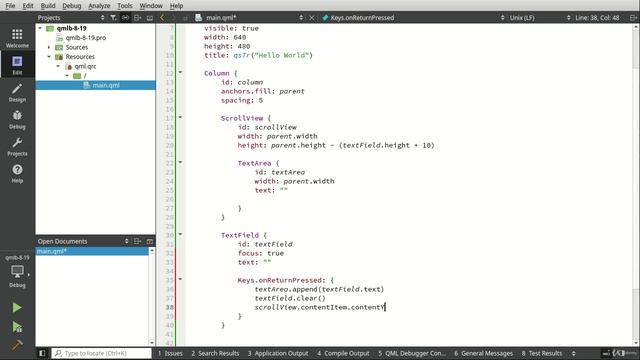This screenshot has width=640, height=360.
Task: Open the Open Documents view selector dropdown
Action: (x=83, y=241)
